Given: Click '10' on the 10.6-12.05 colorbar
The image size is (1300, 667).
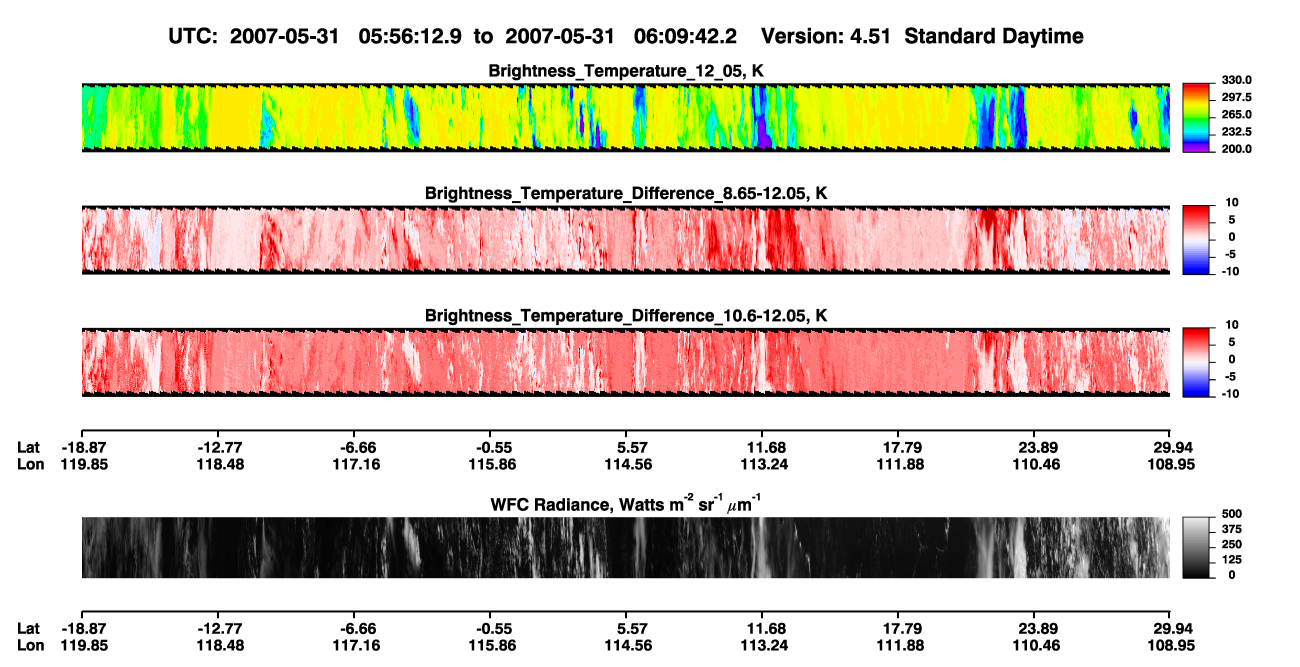Looking at the screenshot, I should coord(1233,325).
